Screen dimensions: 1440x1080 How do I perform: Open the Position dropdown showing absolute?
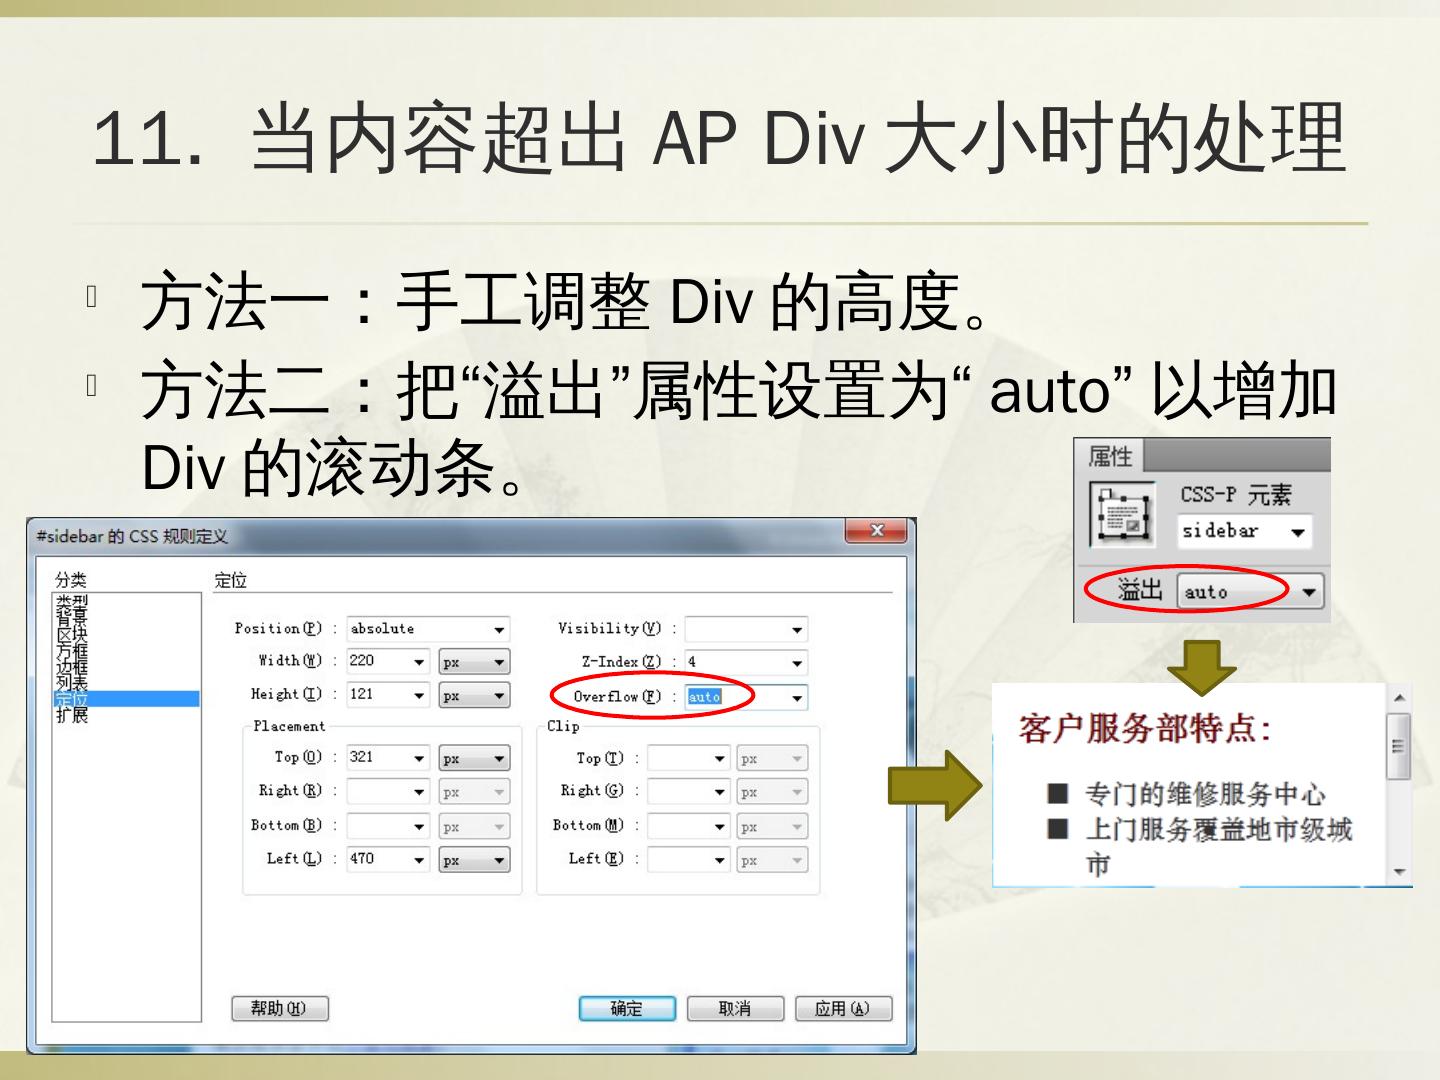tap(498, 630)
